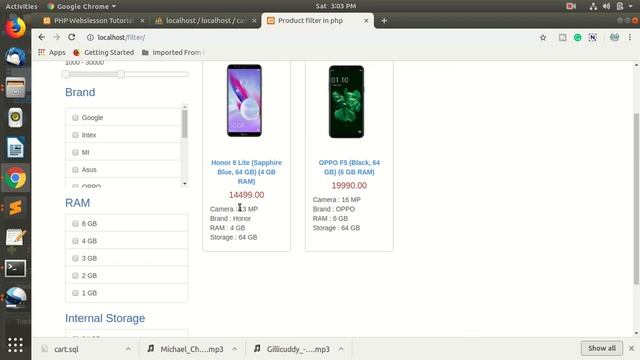Click brand list scroll-down arrow
This screenshot has height=360, width=640.
[184, 184]
